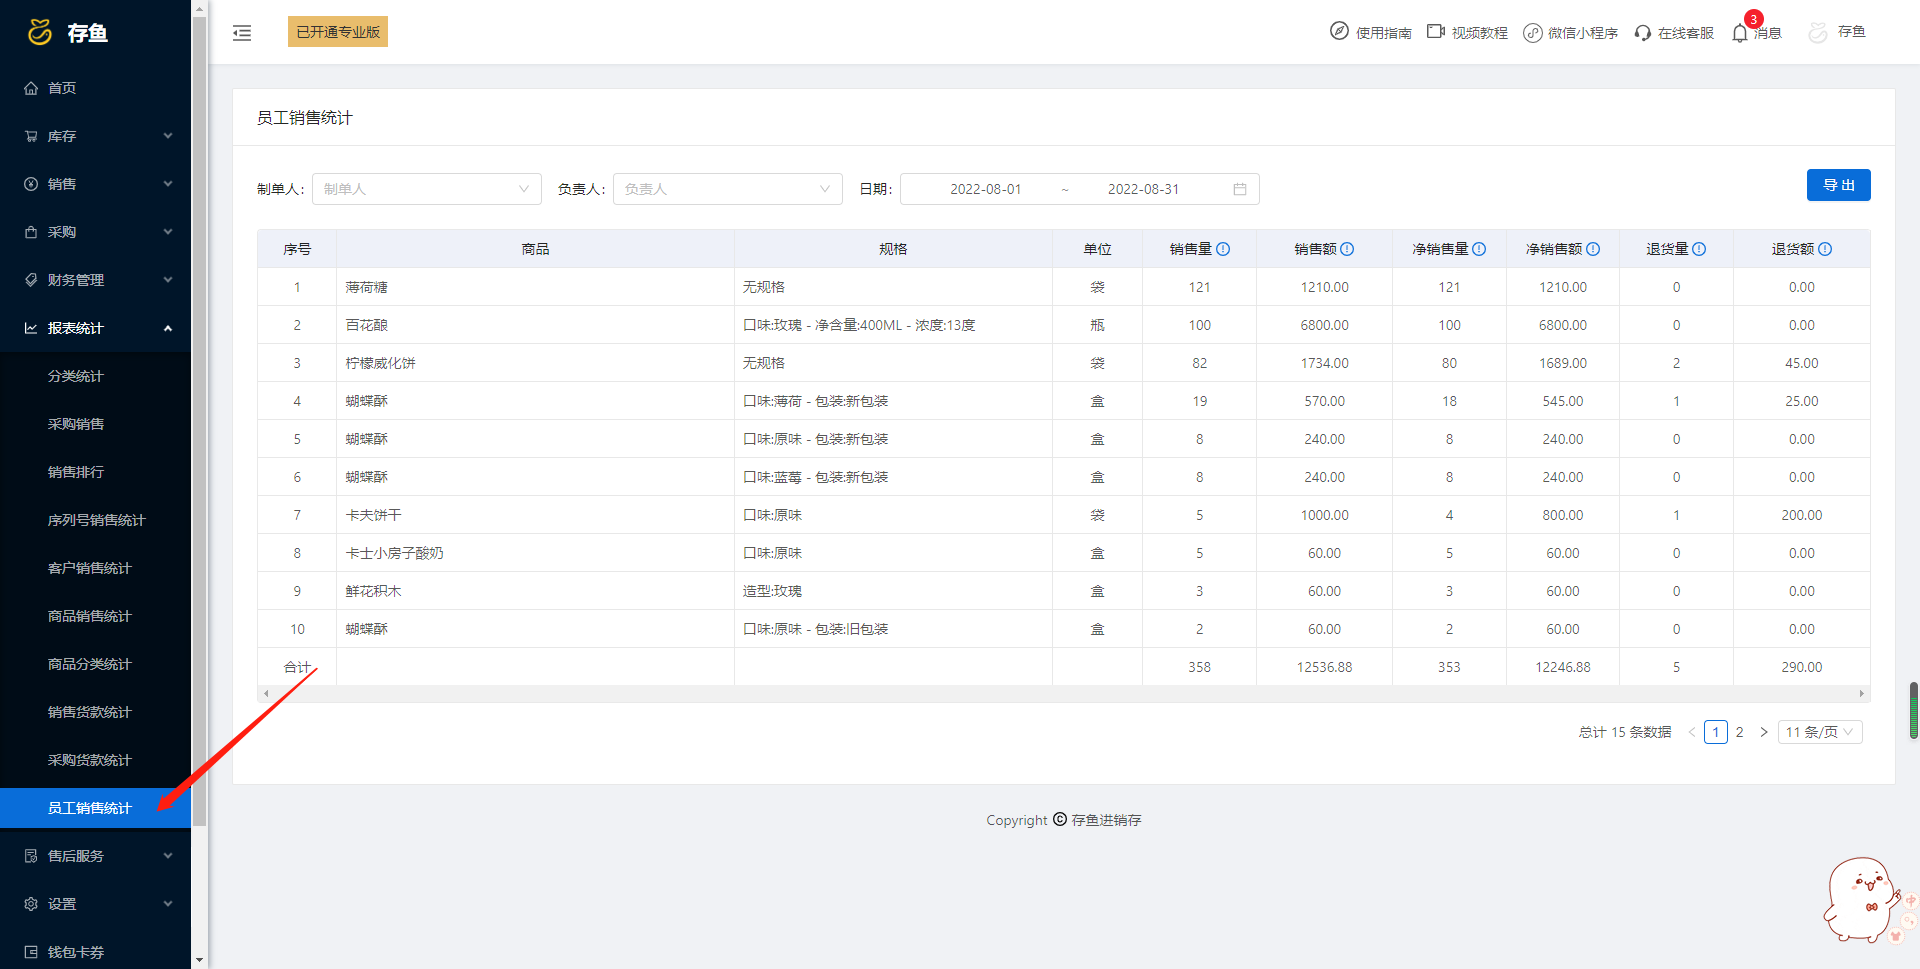
Task: Expand the 设置 menu chevron
Action: [x=168, y=904]
